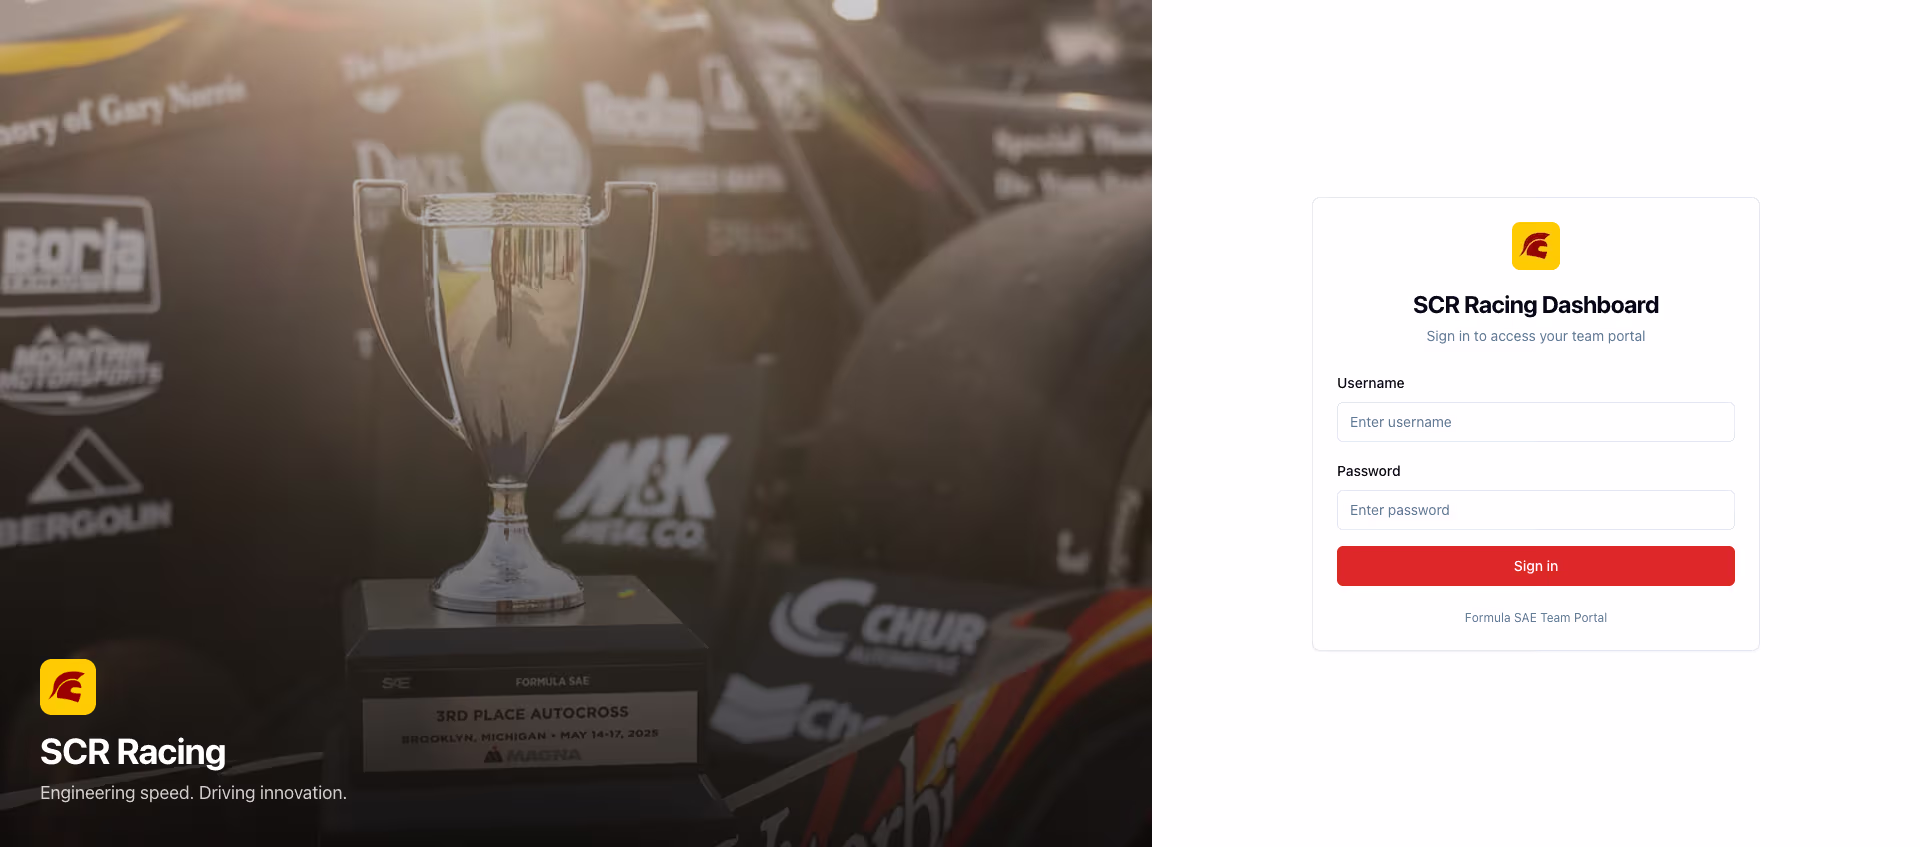Click the helmet logo above SCR Racing Dashboard
Viewport: 1920px width, 847px height.
pos(1535,246)
